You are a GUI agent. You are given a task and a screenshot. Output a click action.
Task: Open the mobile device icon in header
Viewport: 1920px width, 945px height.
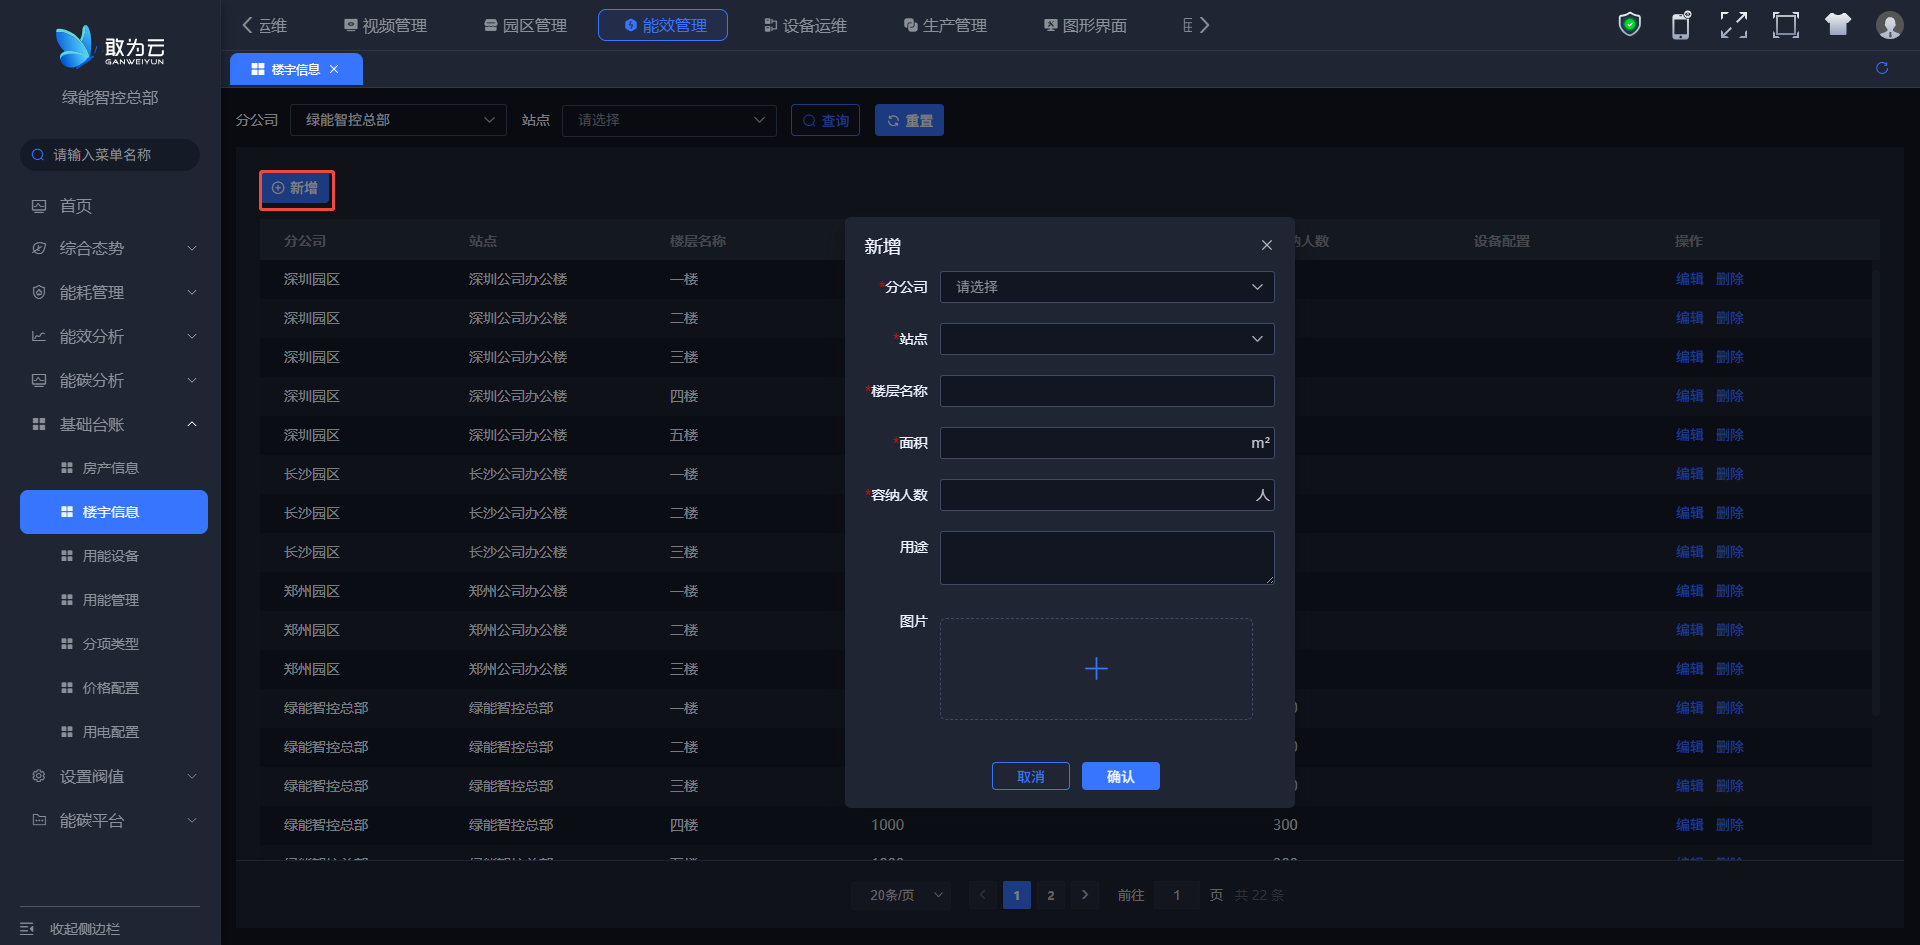click(1681, 25)
